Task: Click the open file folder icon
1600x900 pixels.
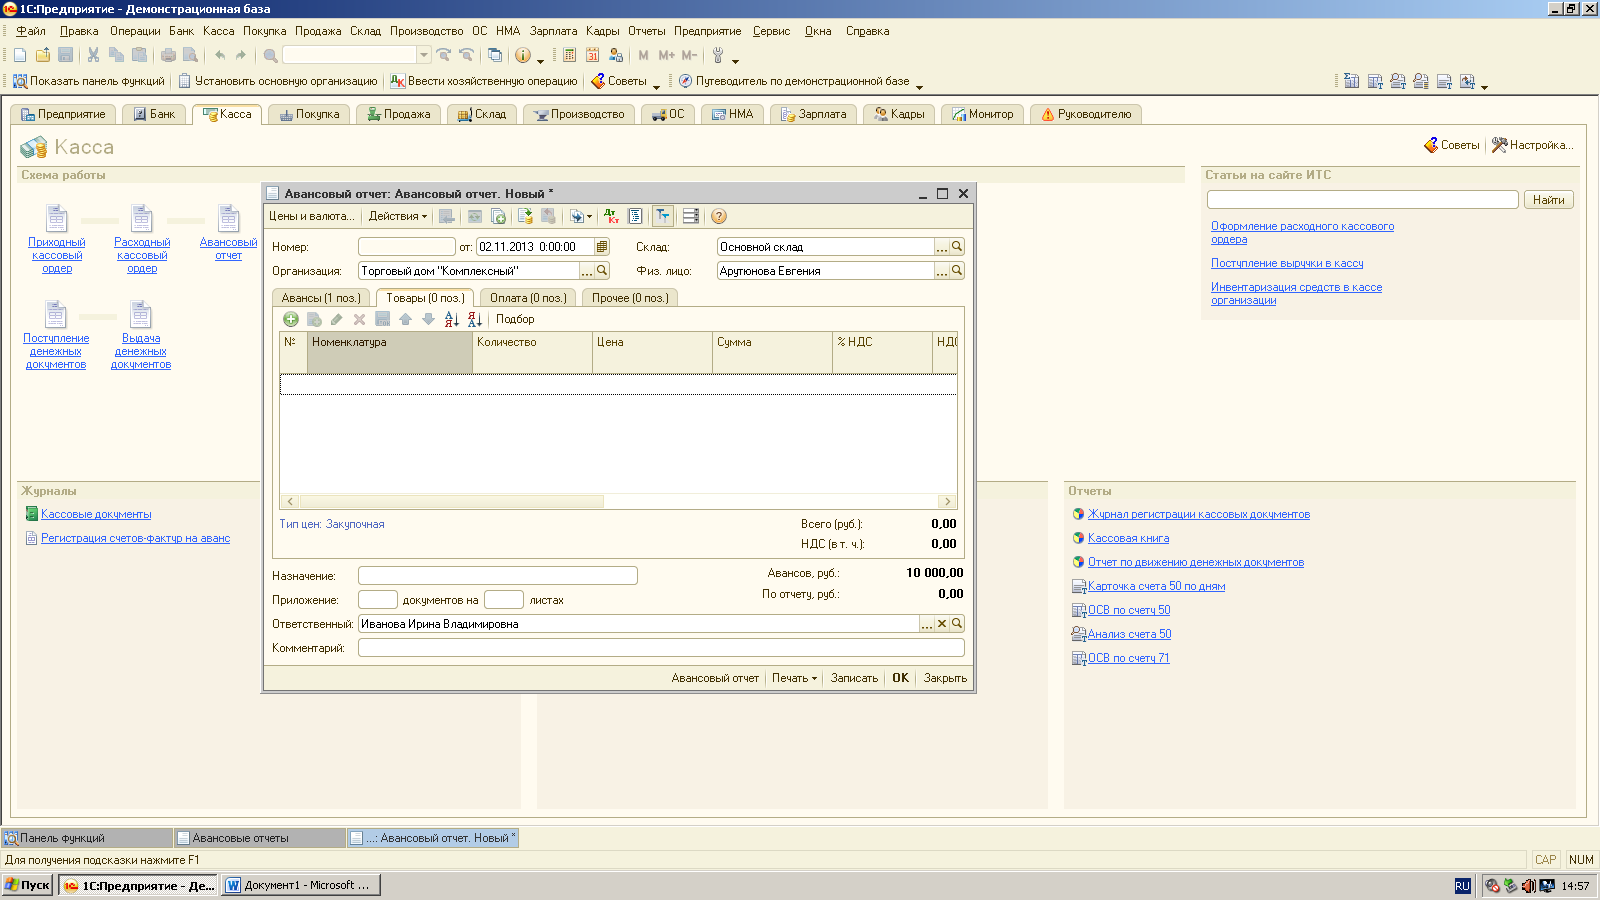Action: tap(43, 55)
